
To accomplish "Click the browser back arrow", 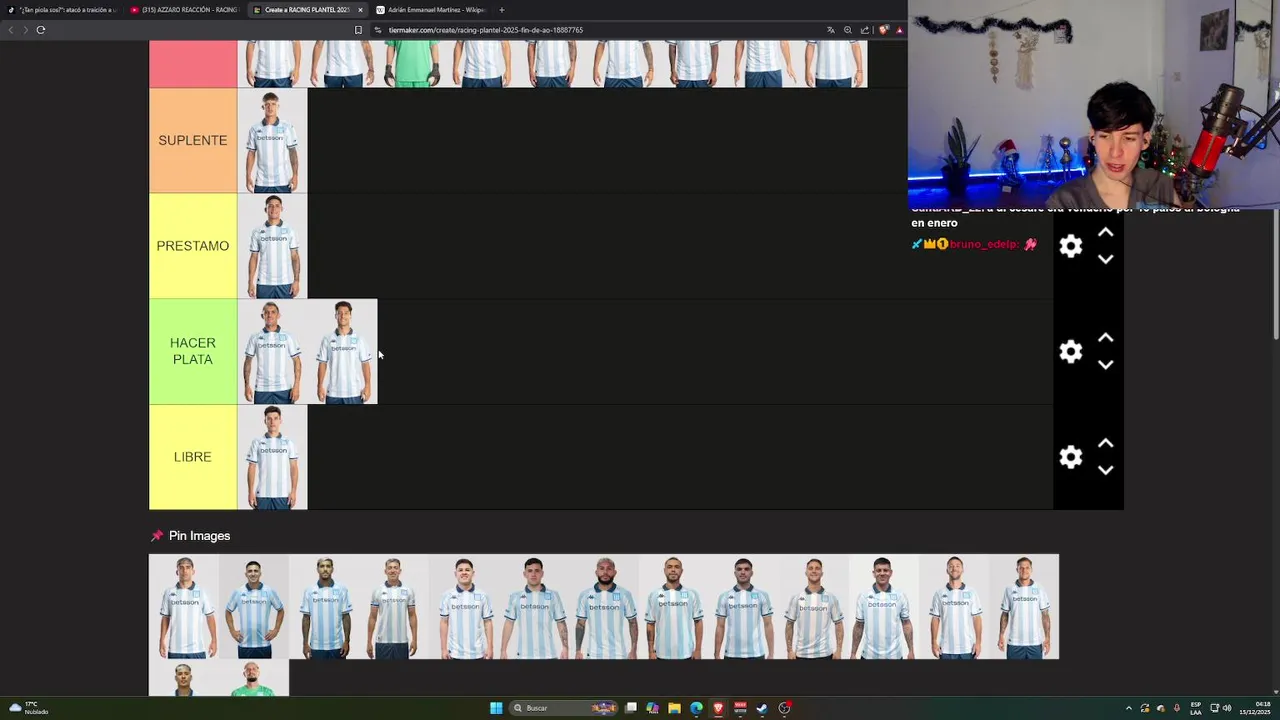I will [x=11, y=30].
